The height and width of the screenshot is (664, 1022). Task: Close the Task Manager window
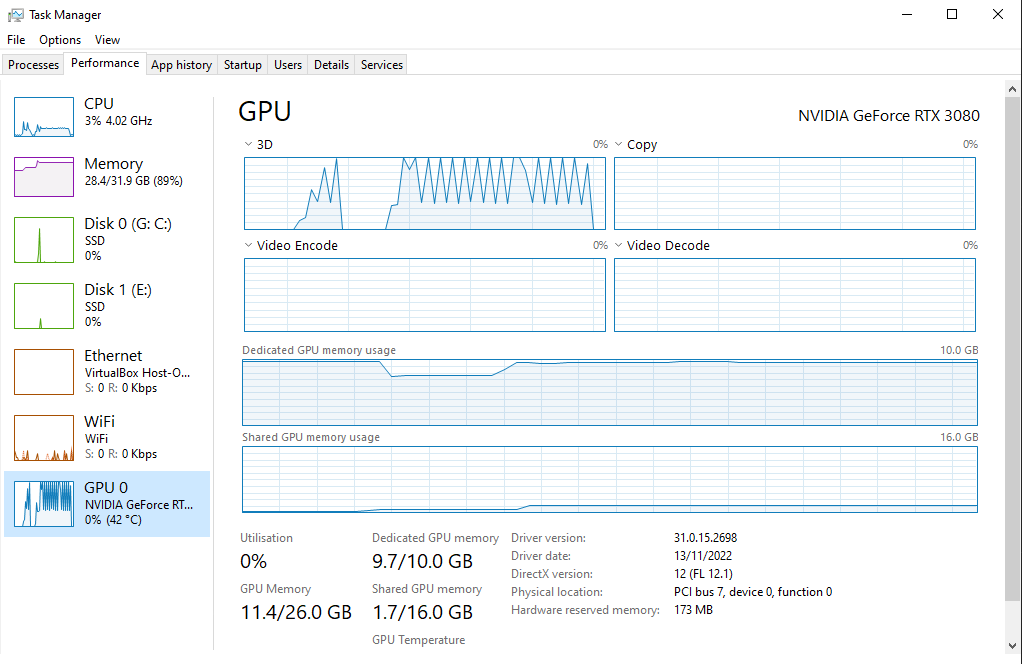[x=997, y=14]
